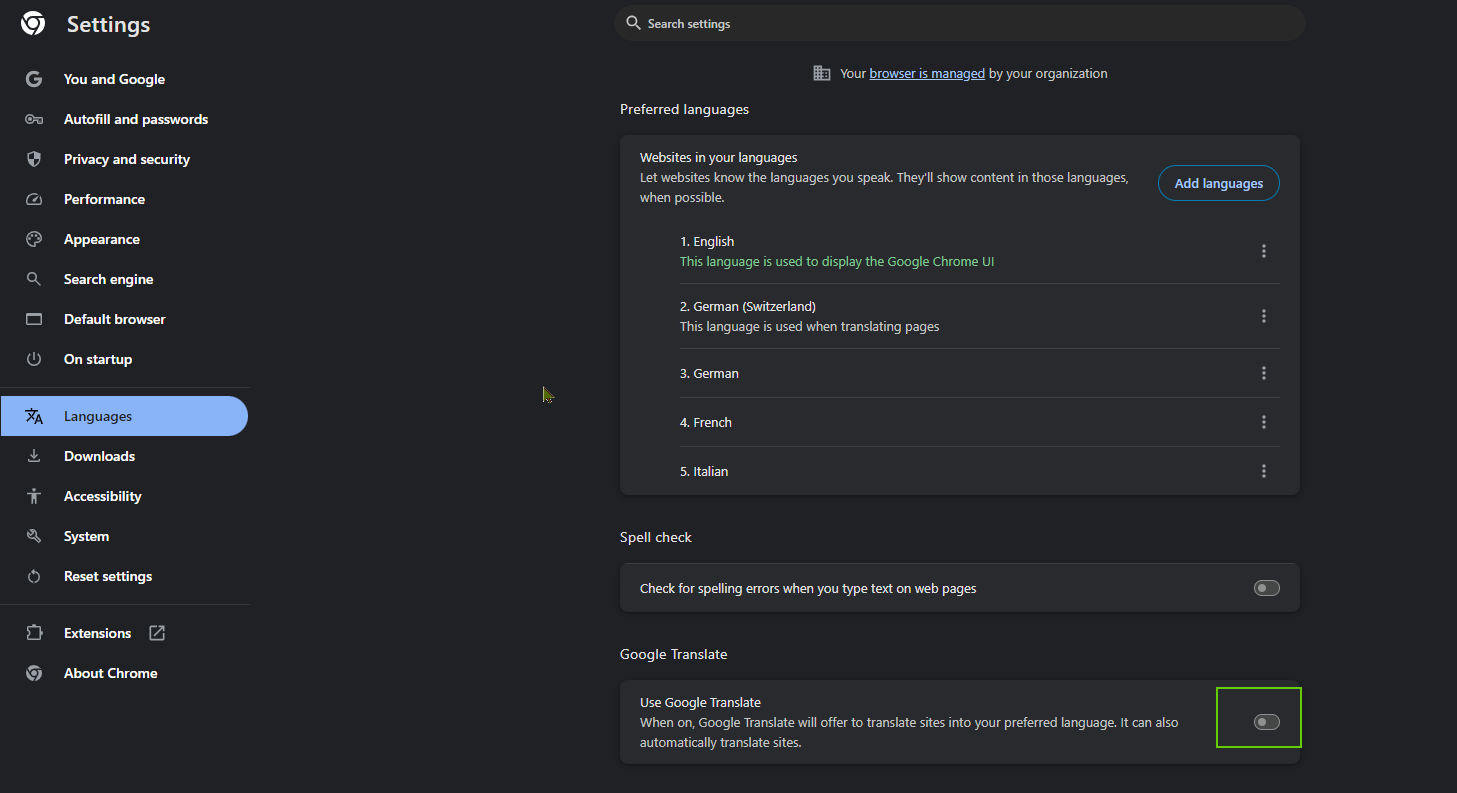Open the About Chrome page

click(x=124, y=673)
